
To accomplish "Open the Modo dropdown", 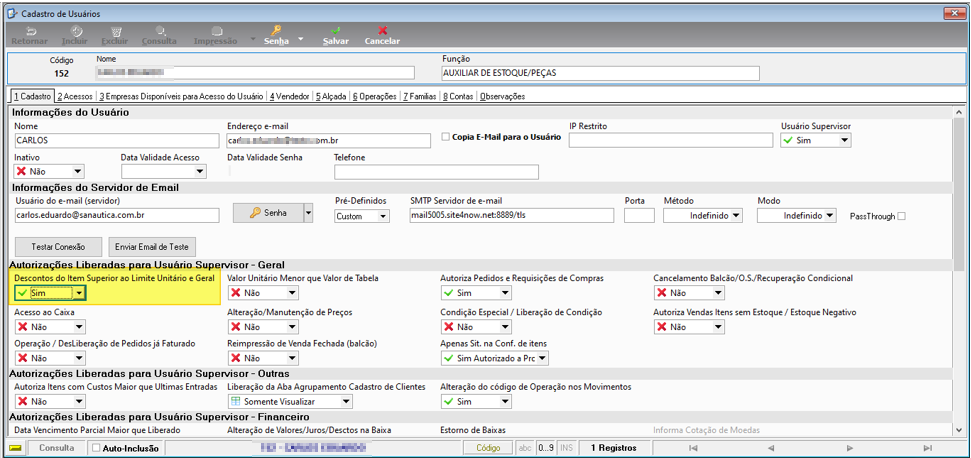I will click(x=830, y=216).
